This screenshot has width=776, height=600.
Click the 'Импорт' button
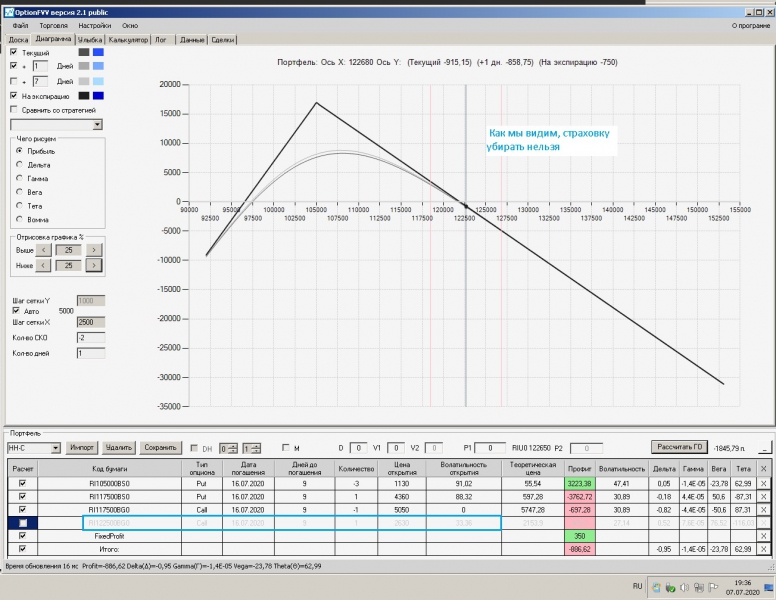click(82, 448)
